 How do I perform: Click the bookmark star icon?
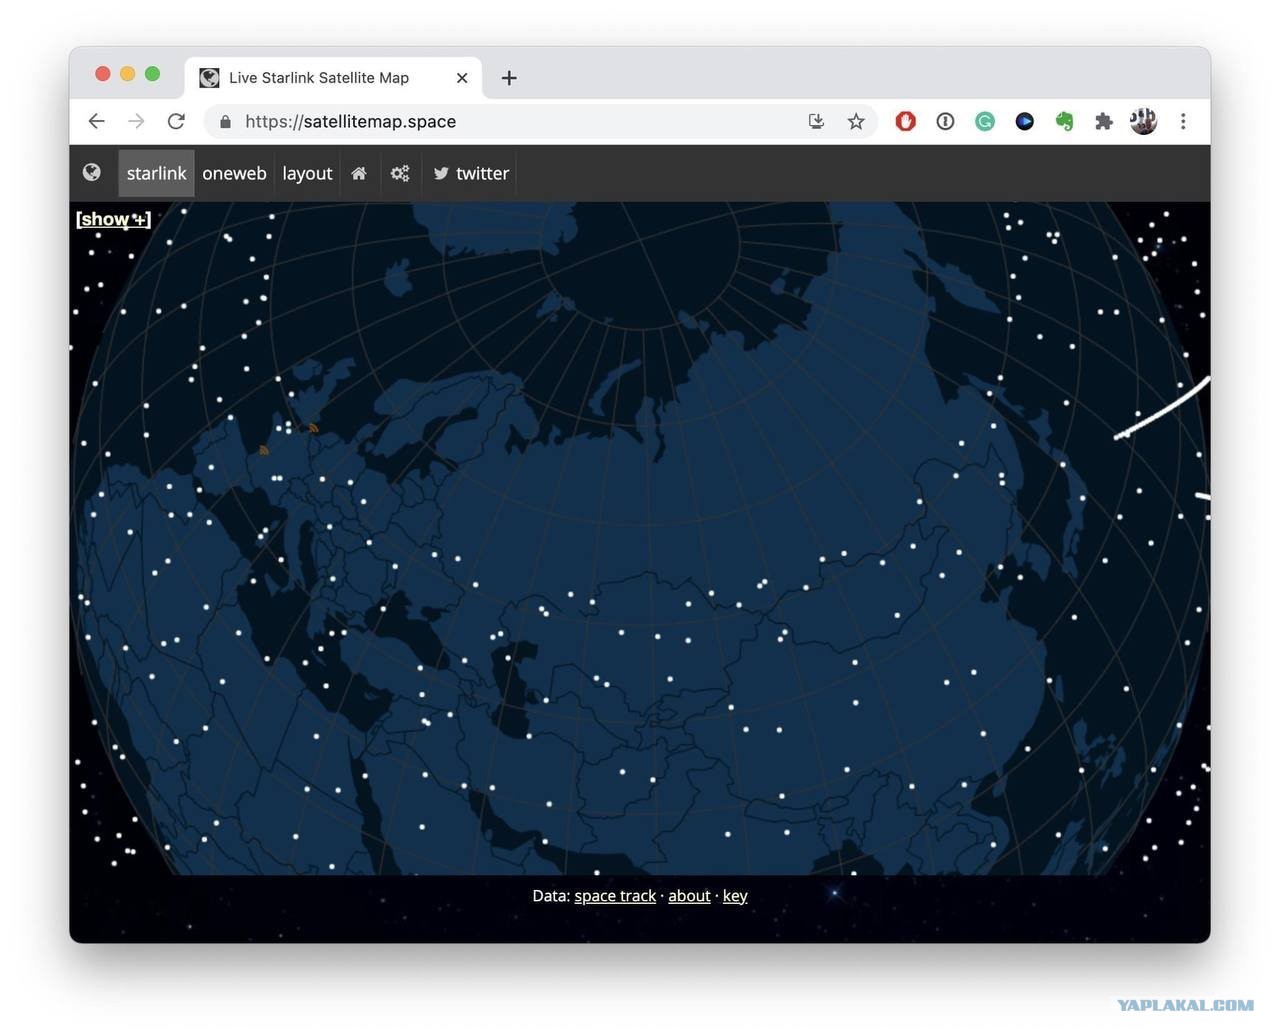[856, 121]
